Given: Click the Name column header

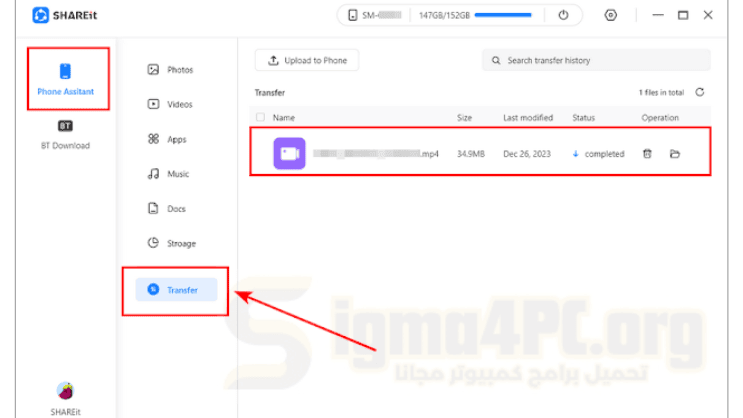Looking at the screenshot, I should (x=283, y=118).
